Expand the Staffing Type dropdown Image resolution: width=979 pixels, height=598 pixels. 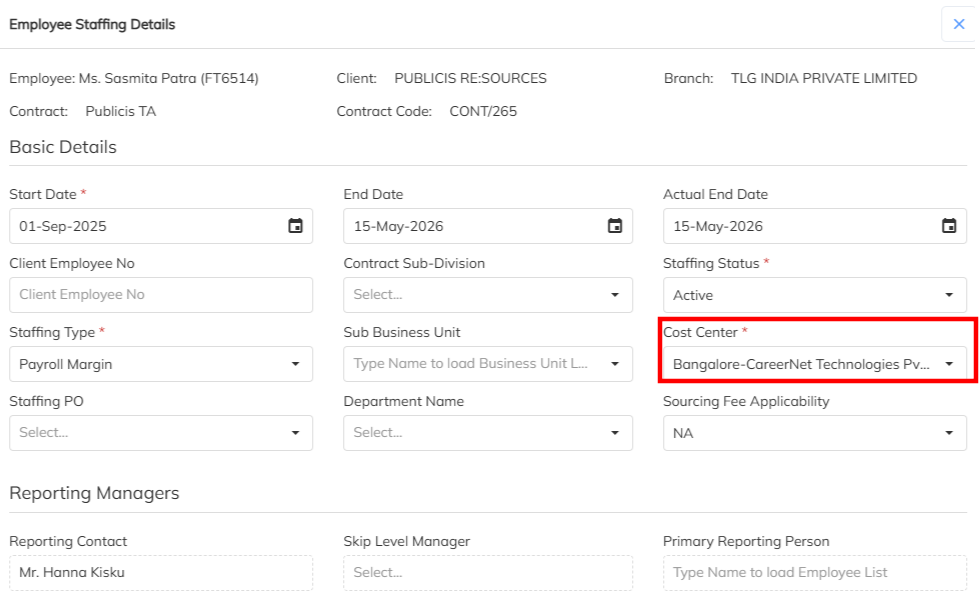pos(295,364)
